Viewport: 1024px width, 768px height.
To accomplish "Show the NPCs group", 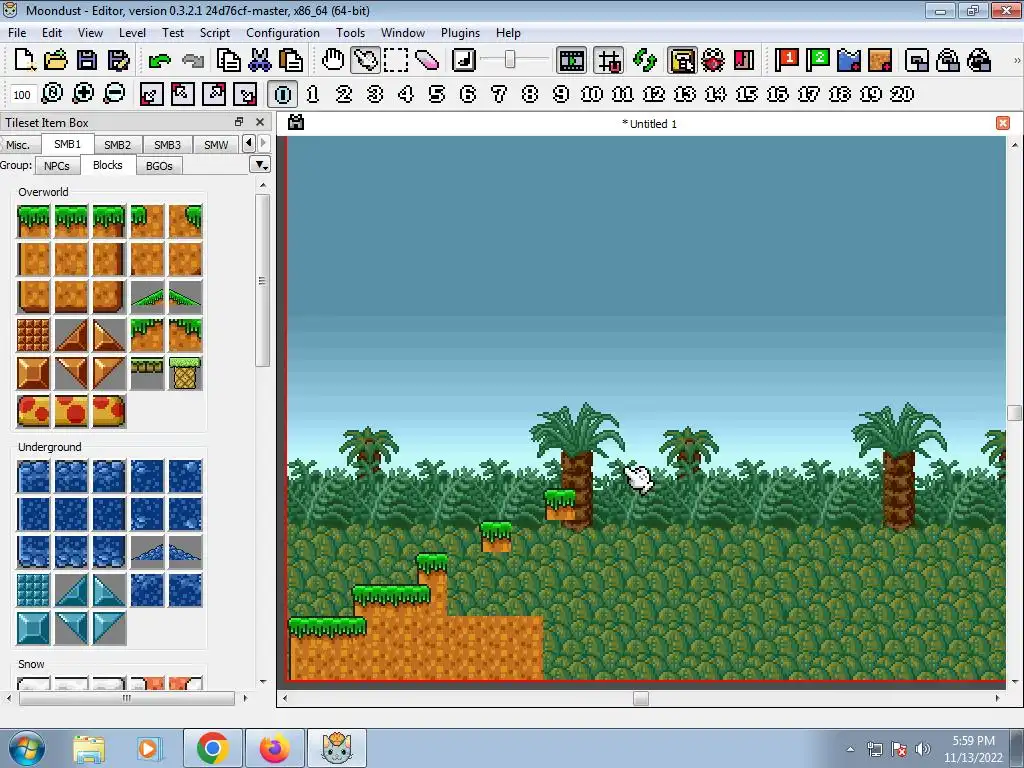I will [x=57, y=166].
